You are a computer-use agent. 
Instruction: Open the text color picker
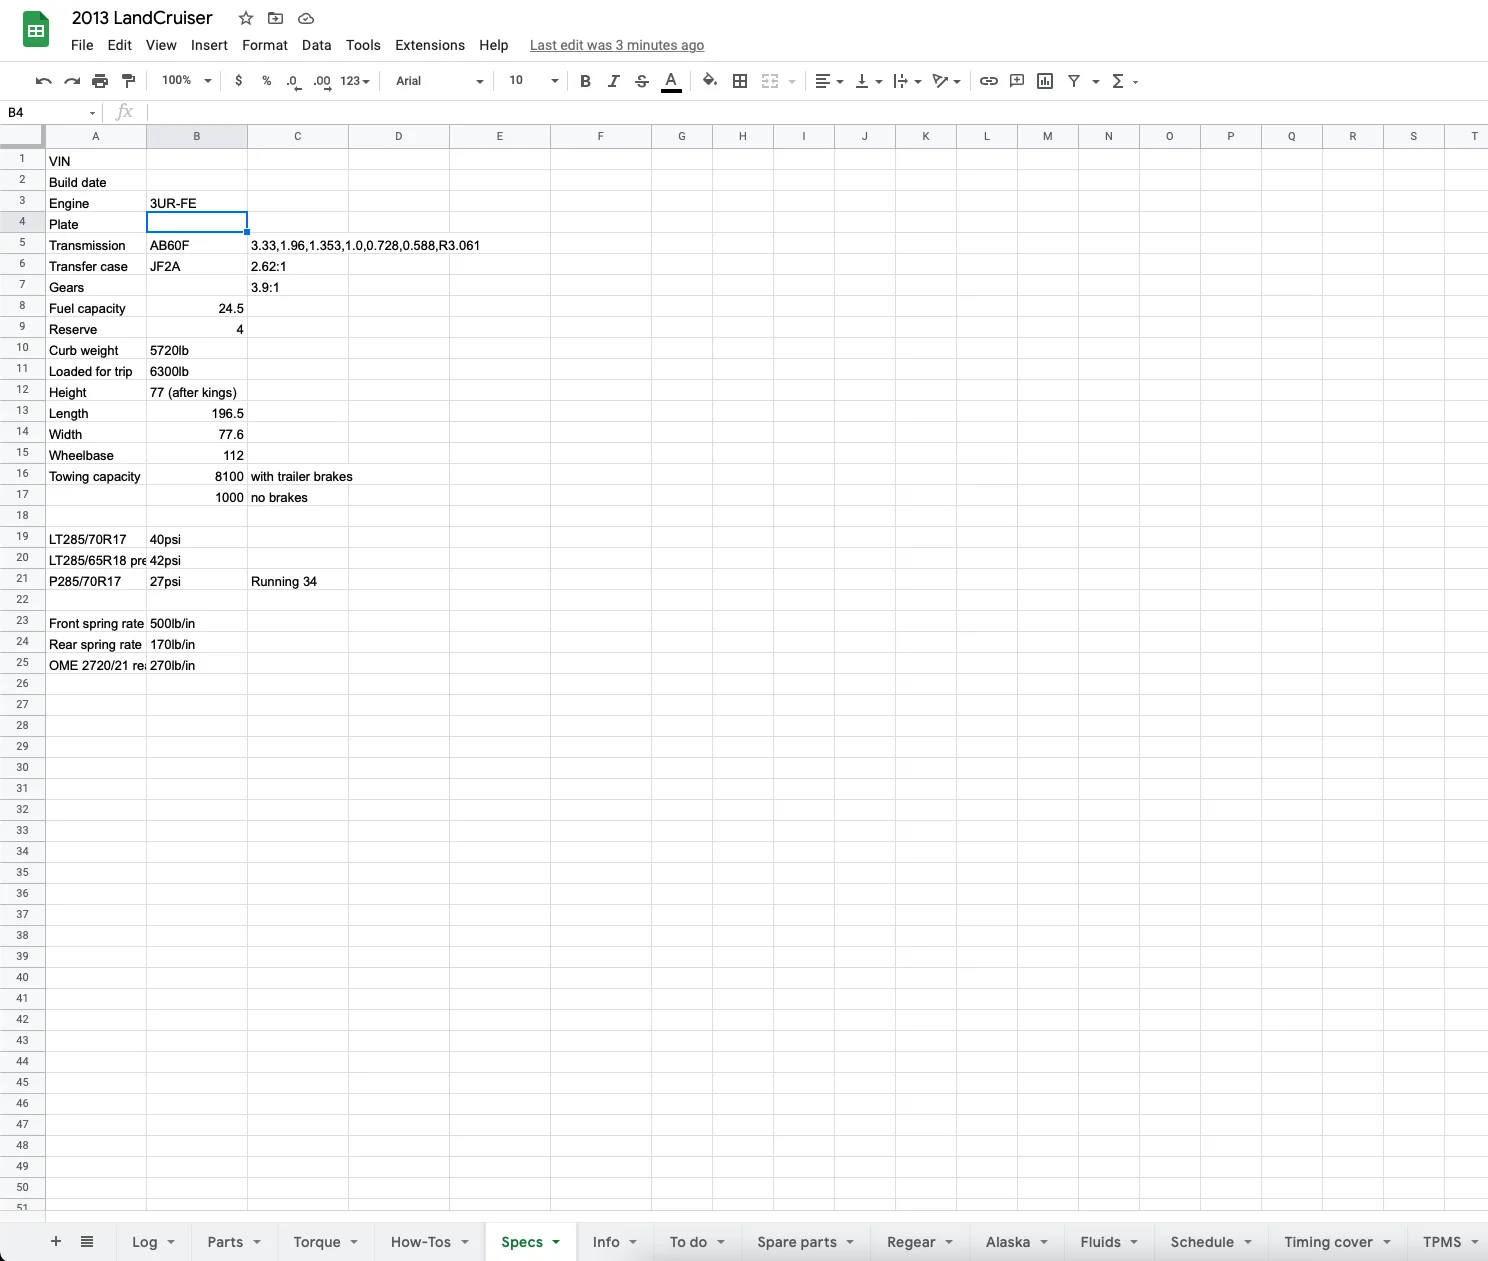(671, 81)
